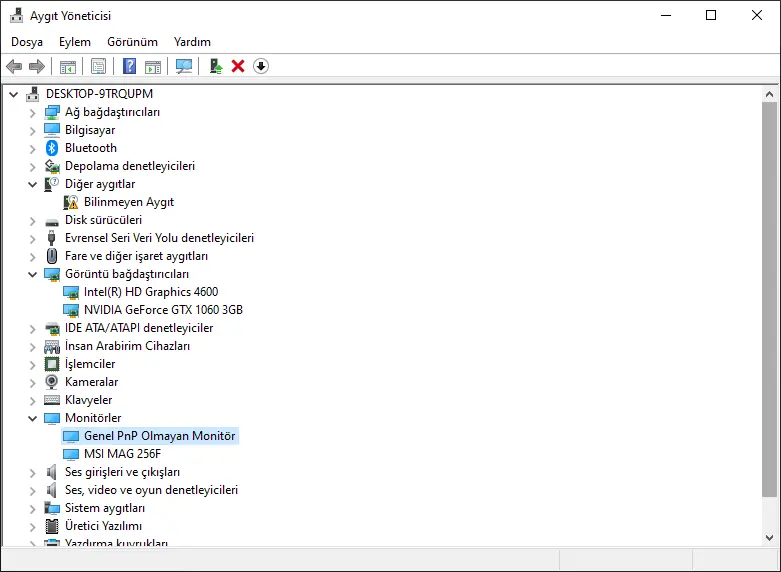Scan for hardware changes monitor icon
The image size is (781, 572).
(184, 66)
